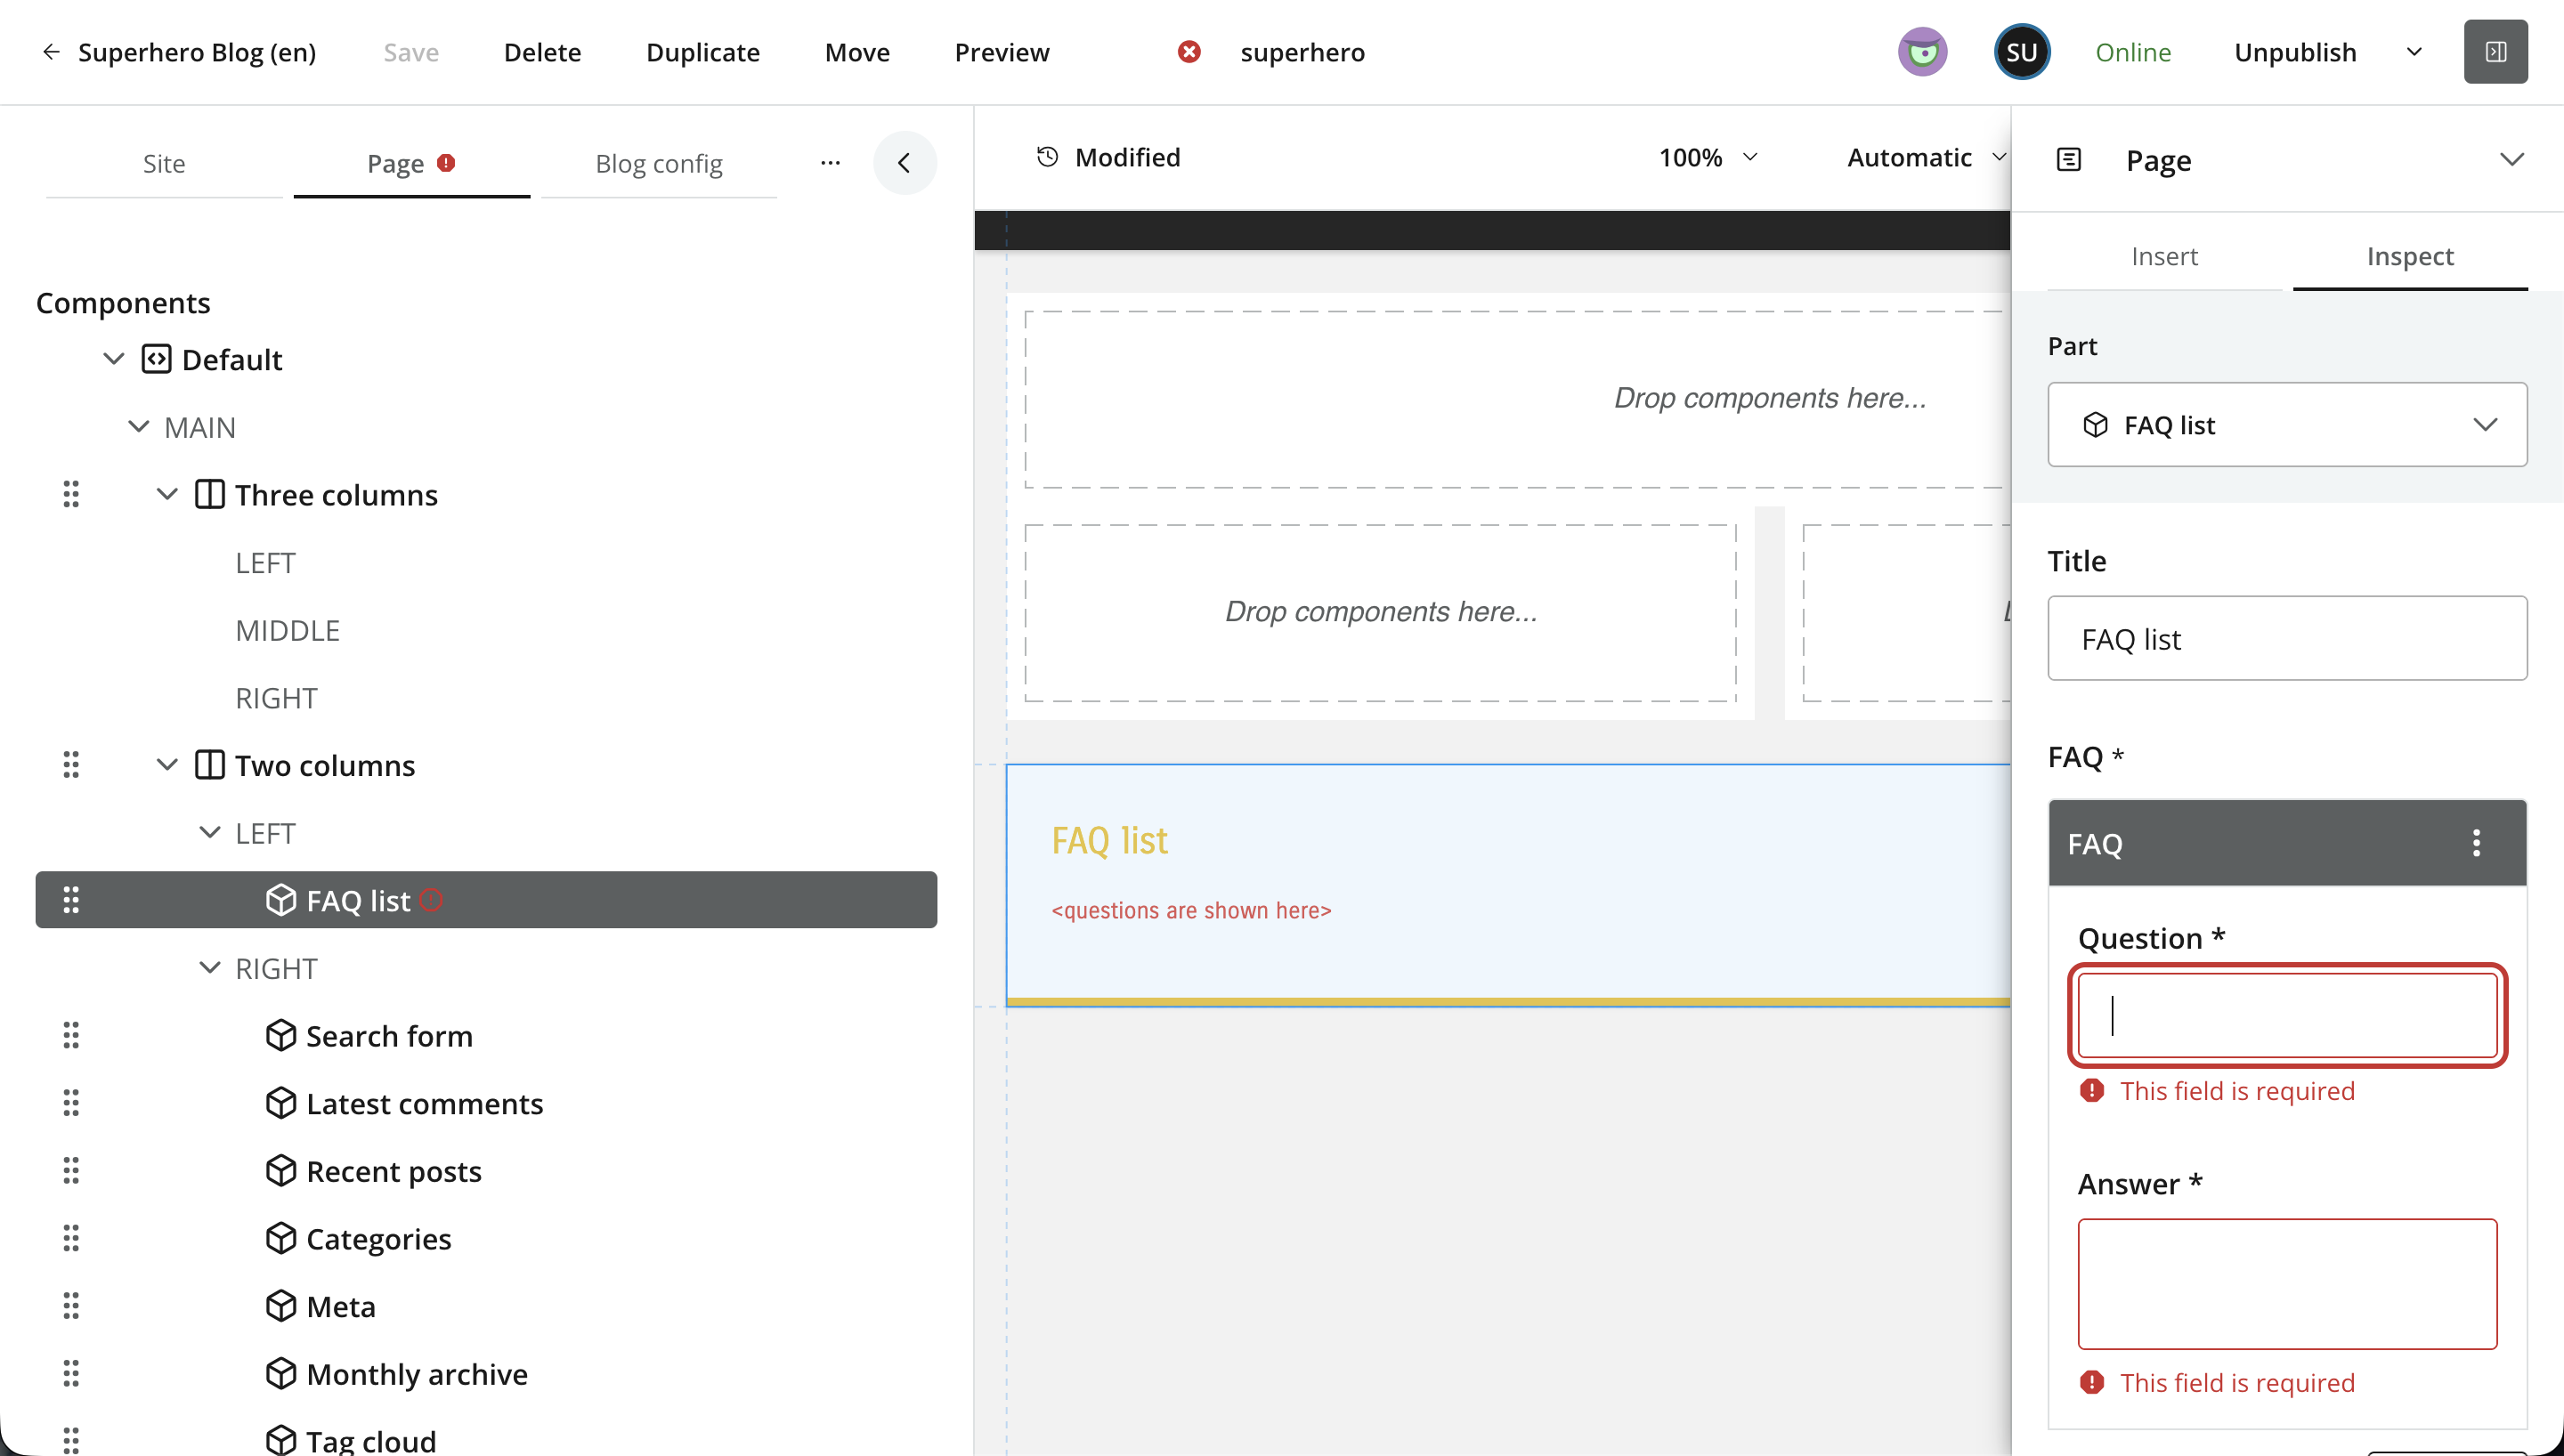Select the Inspect tab
The width and height of the screenshot is (2564, 1456).
[x=2410, y=256]
